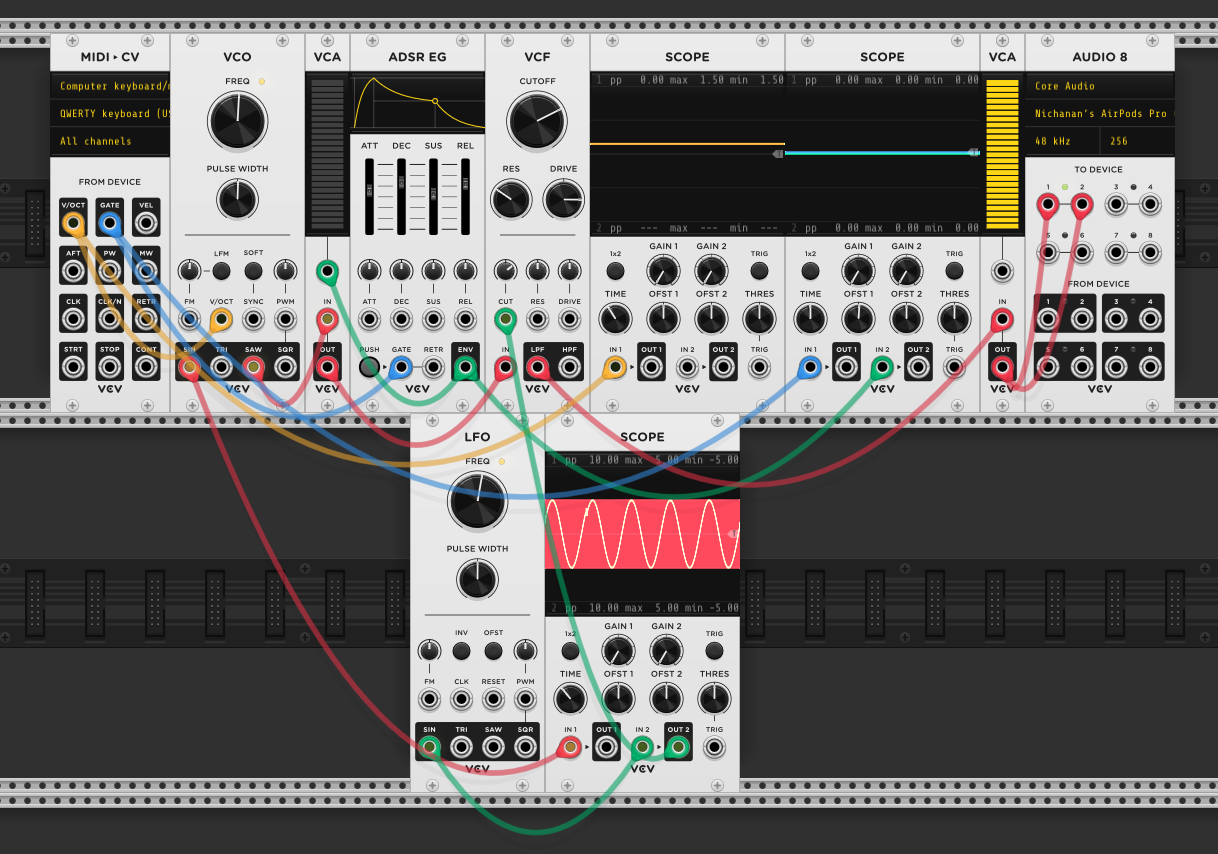Open the 48 kHz sample rate dropdown
The height and width of the screenshot is (854, 1218).
(1062, 141)
